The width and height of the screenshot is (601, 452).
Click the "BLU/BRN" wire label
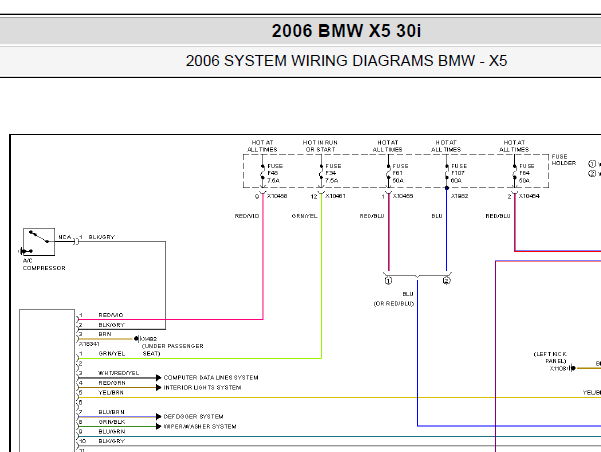(112, 412)
